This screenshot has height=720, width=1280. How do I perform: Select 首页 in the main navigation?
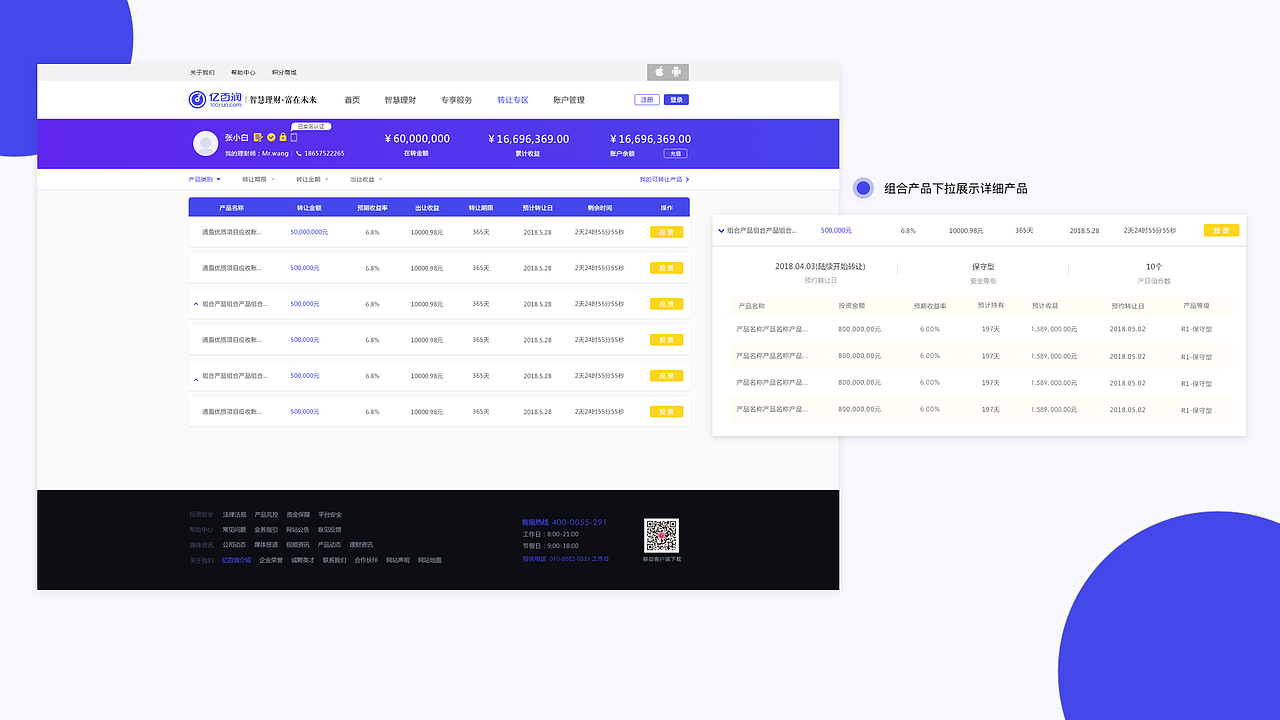[351, 100]
